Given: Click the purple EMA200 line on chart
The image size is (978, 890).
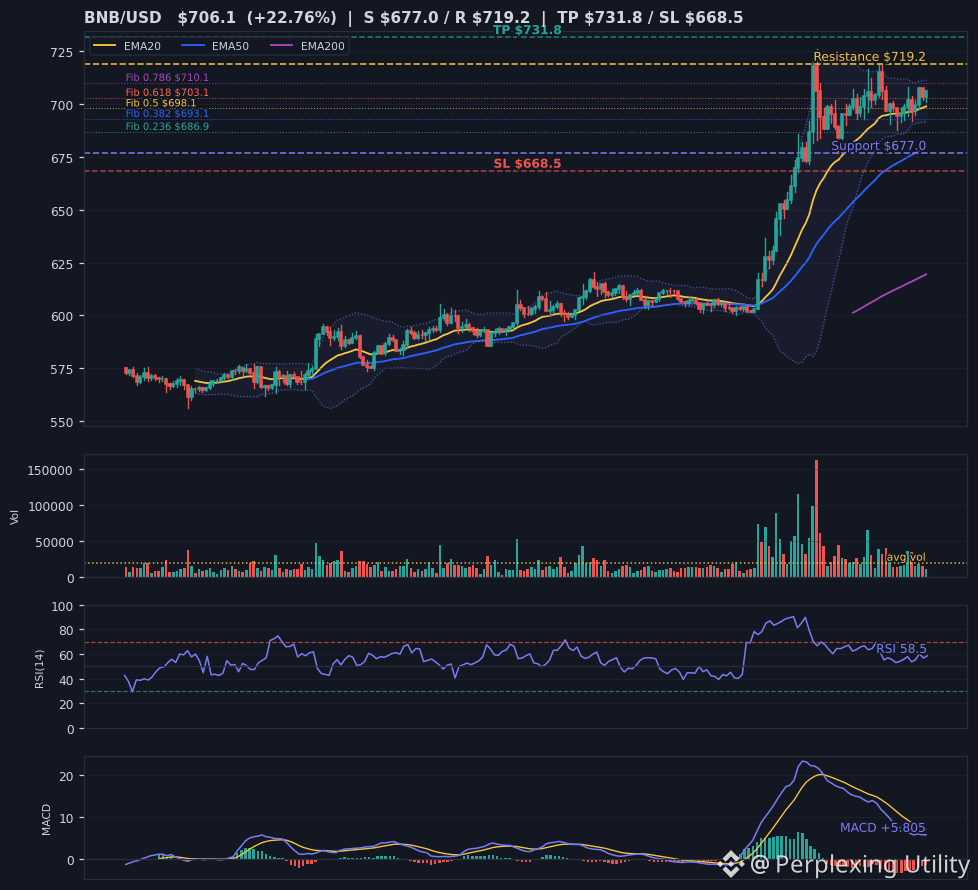Looking at the screenshot, I should point(889,293).
